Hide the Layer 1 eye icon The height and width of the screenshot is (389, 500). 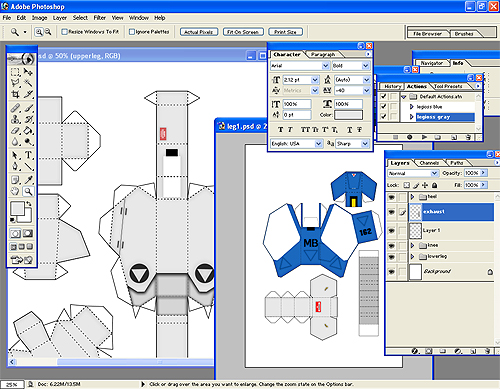(x=391, y=230)
